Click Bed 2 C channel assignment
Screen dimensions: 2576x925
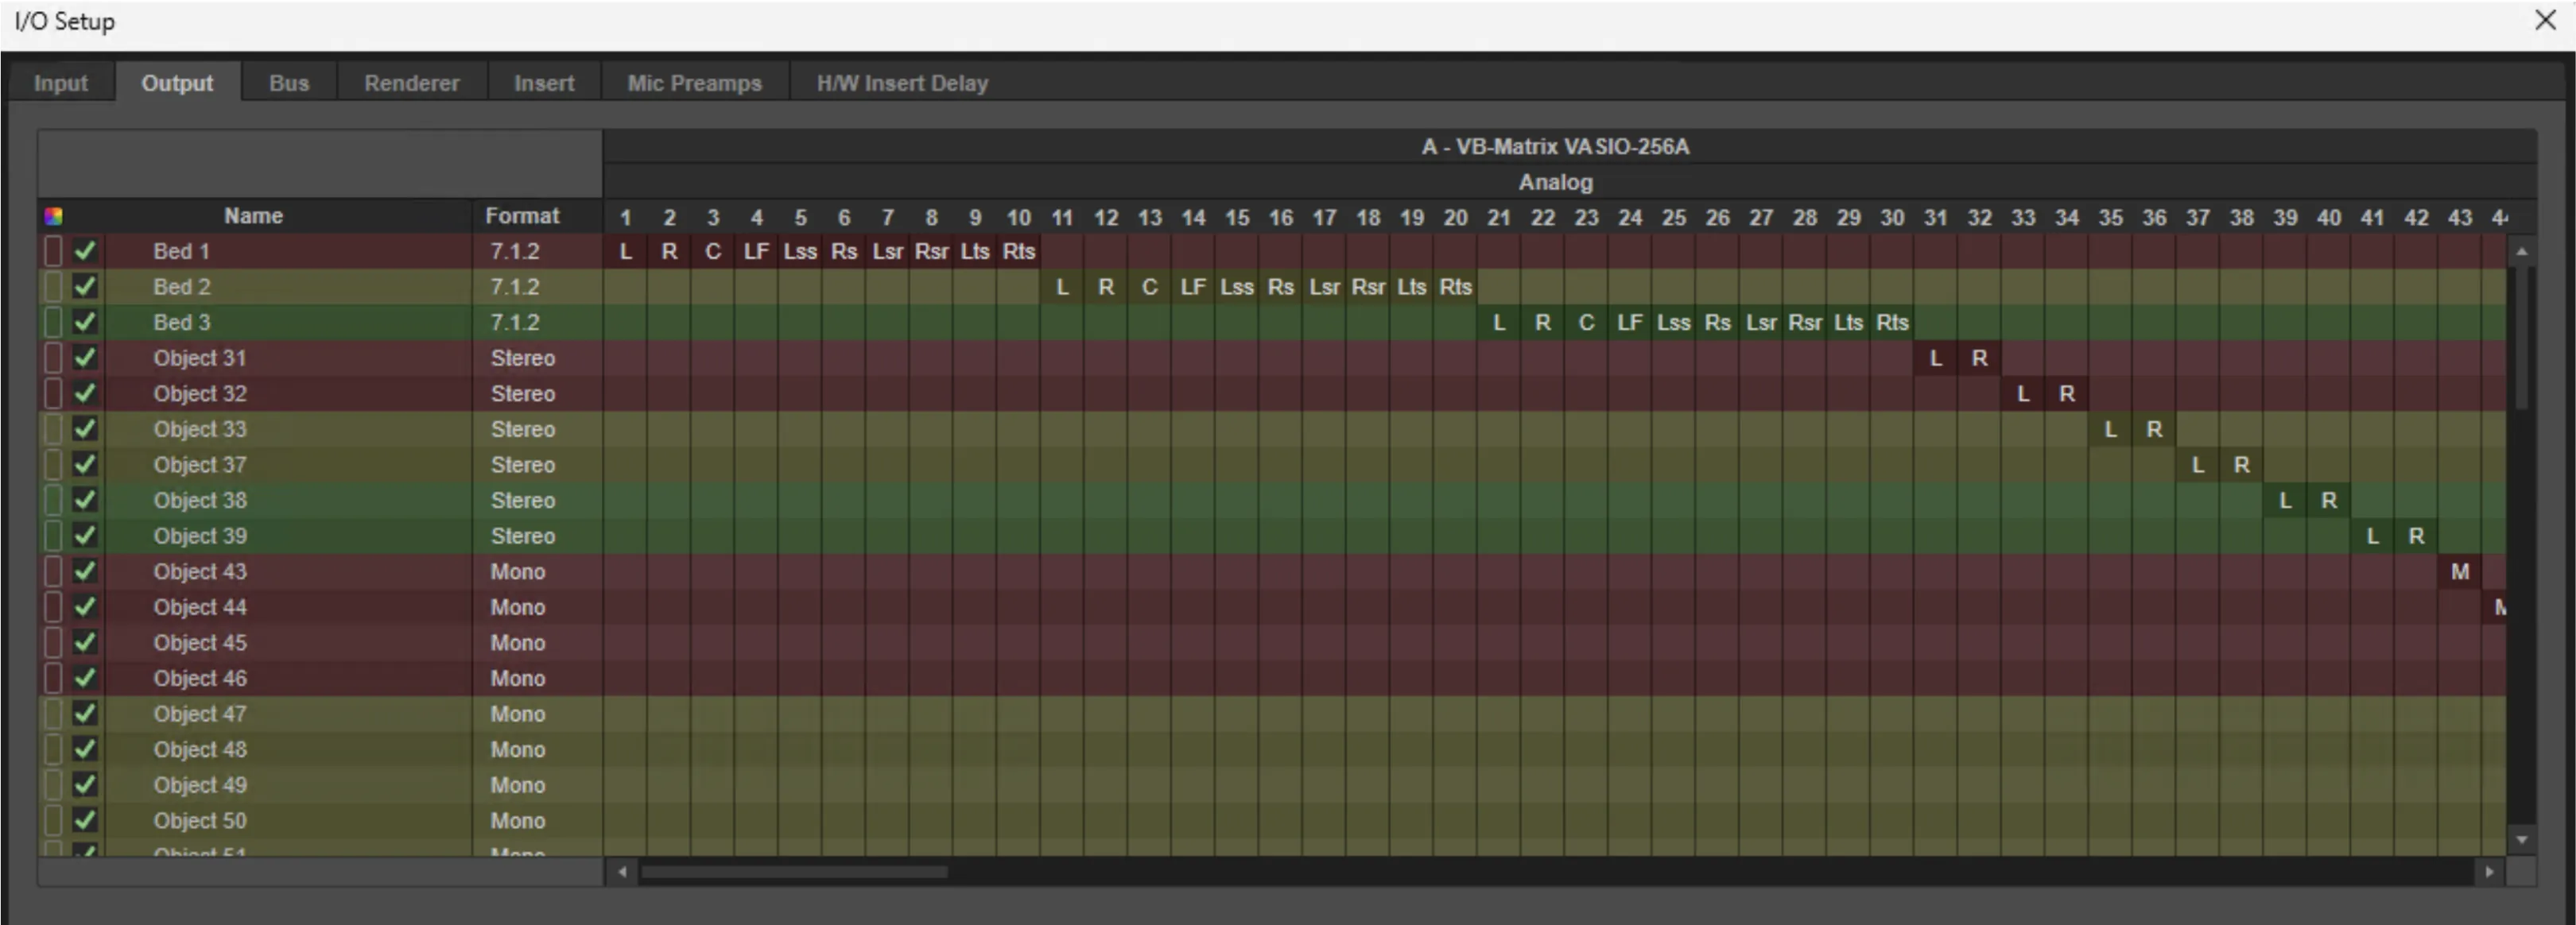1149,287
